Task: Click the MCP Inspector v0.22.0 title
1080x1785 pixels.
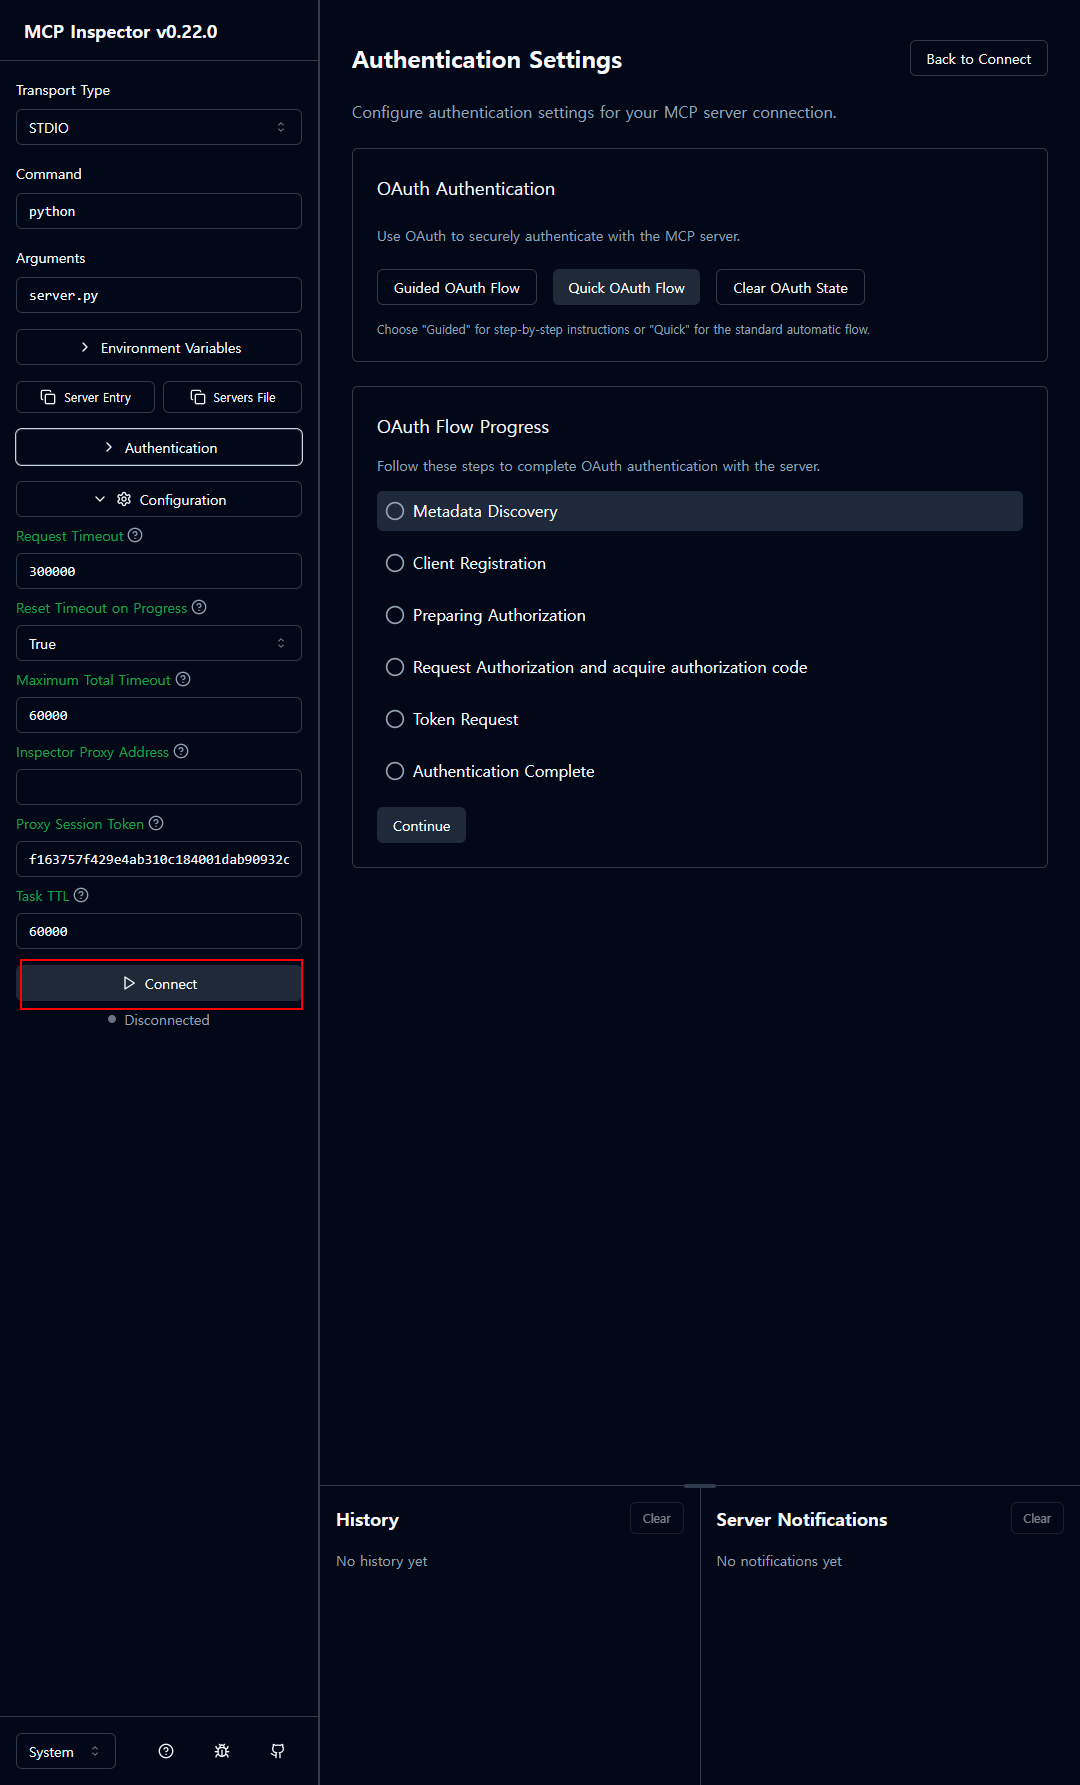Action: 121,32
